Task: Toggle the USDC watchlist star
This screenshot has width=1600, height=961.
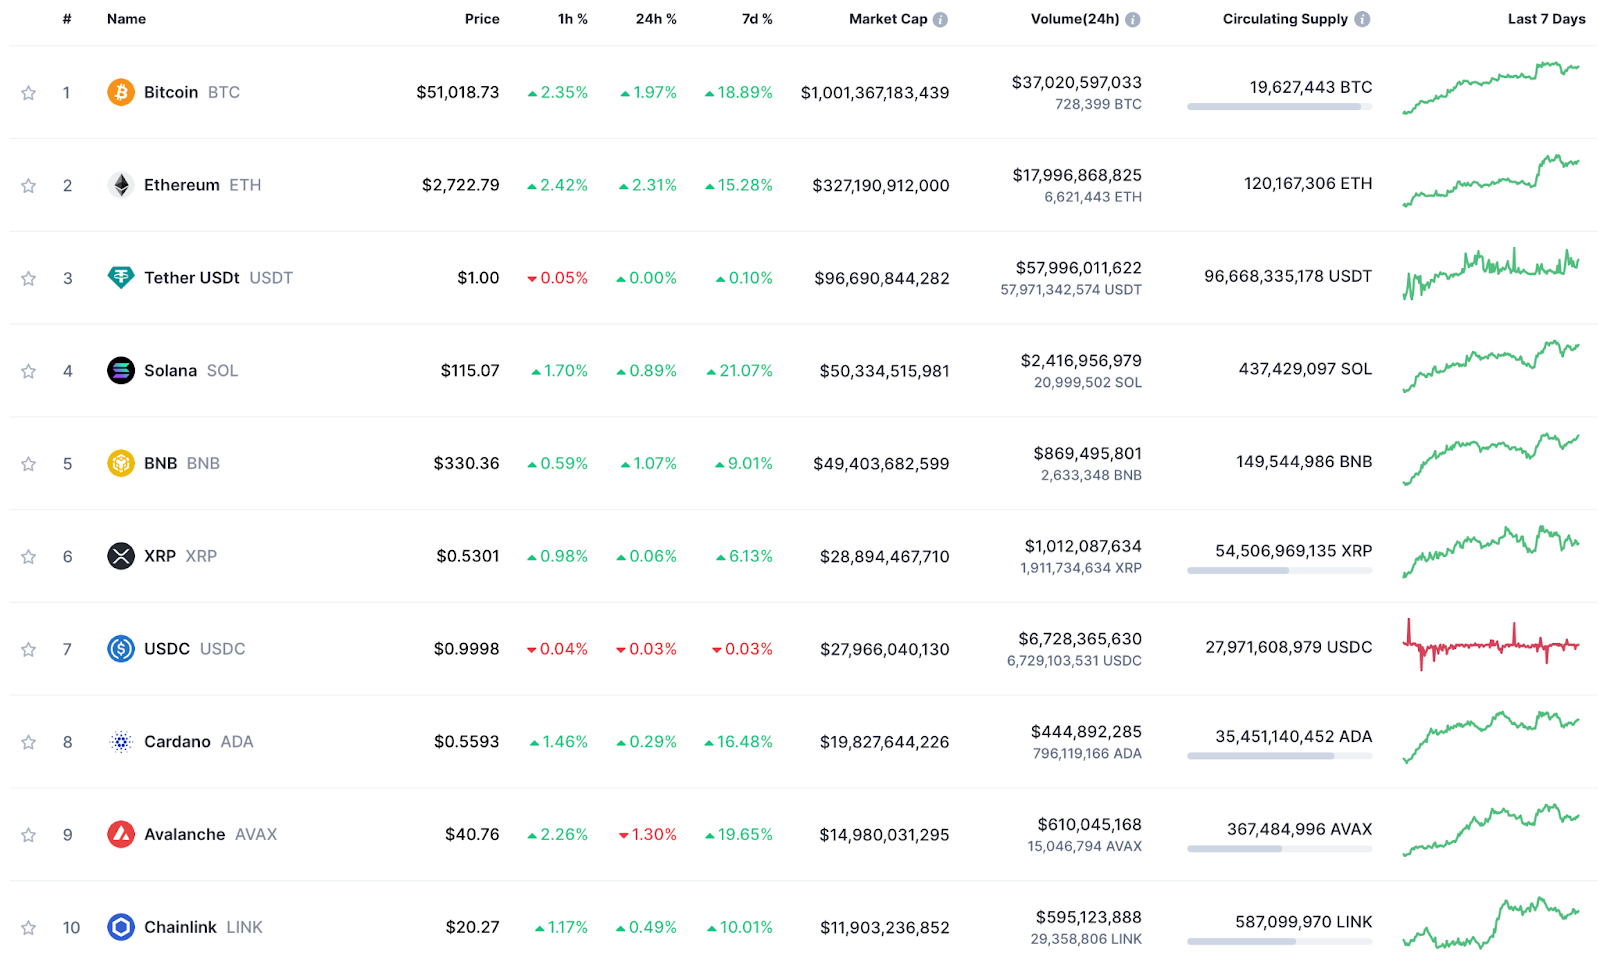Action: click(28, 650)
